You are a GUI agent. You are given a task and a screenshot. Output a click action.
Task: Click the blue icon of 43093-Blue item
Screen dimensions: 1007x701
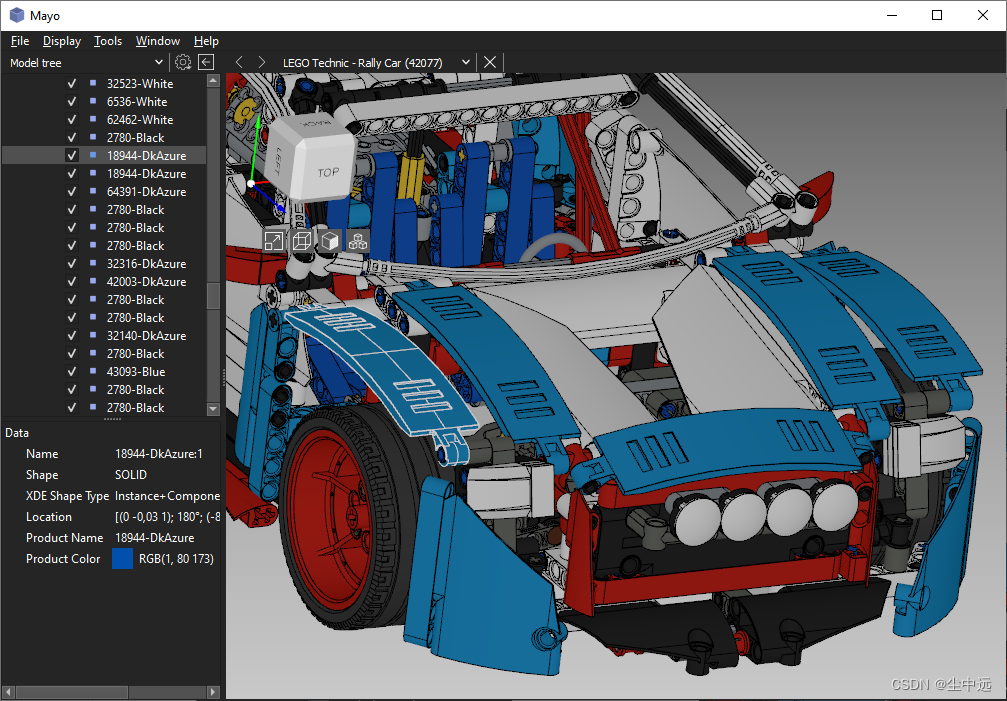[x=93, y=371]
